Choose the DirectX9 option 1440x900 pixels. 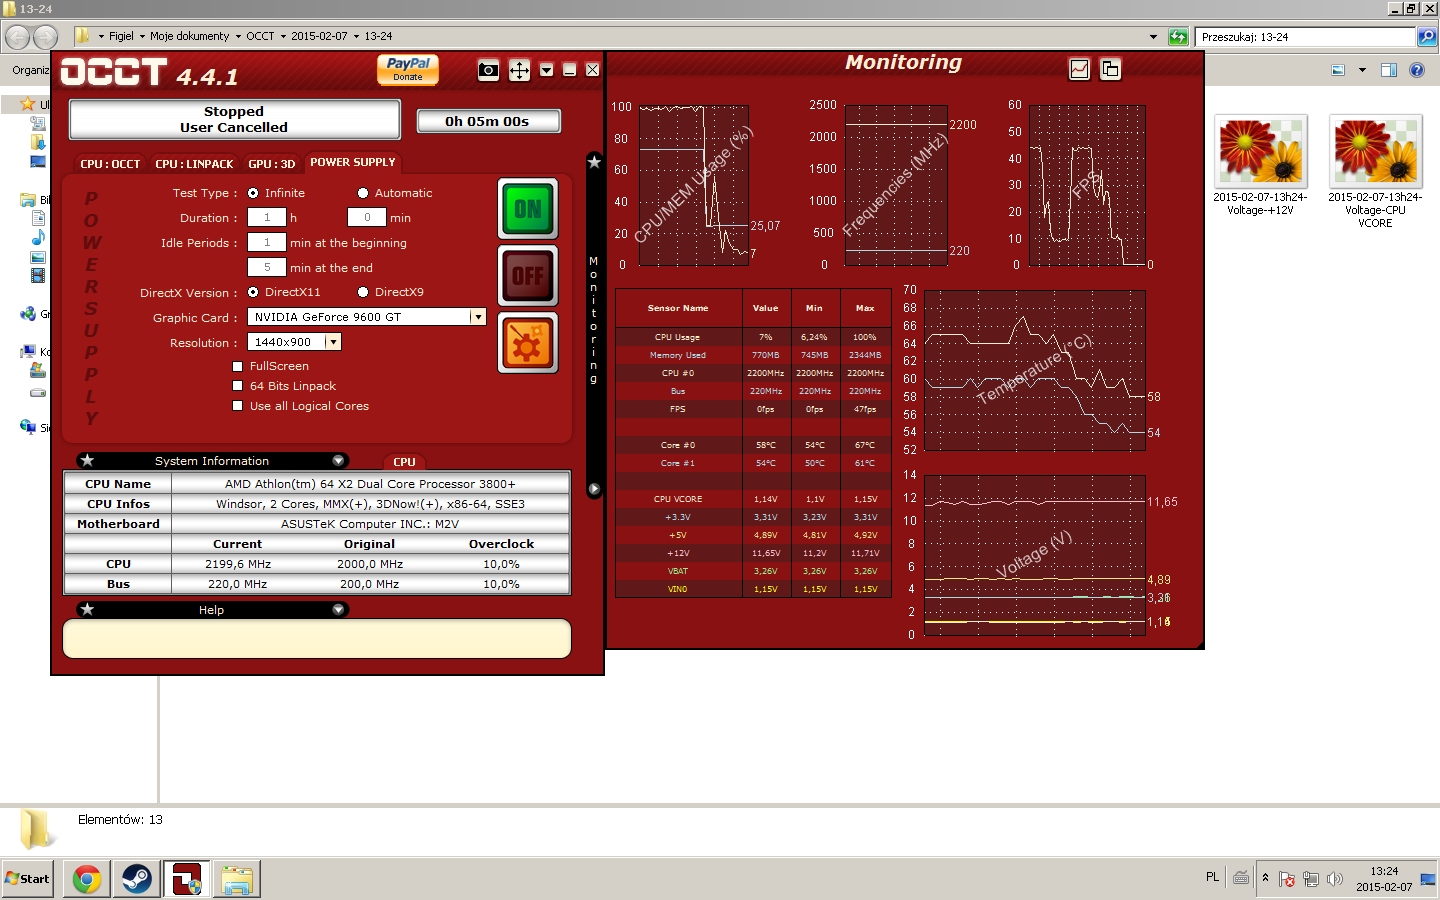[363, 292]
